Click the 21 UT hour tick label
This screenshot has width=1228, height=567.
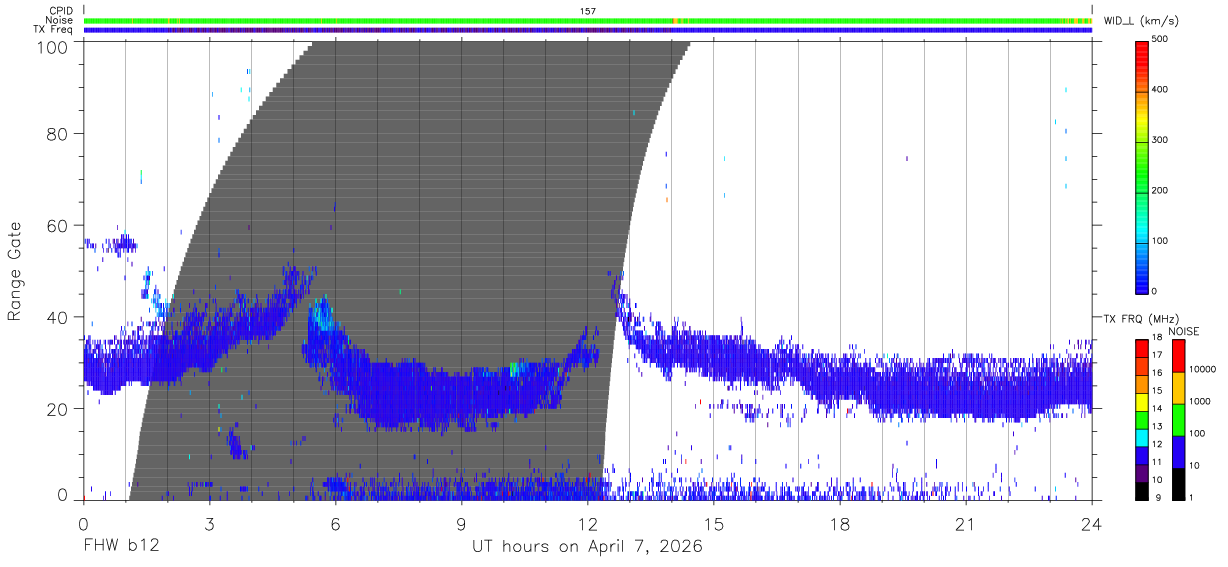click(x=966, y=524)
